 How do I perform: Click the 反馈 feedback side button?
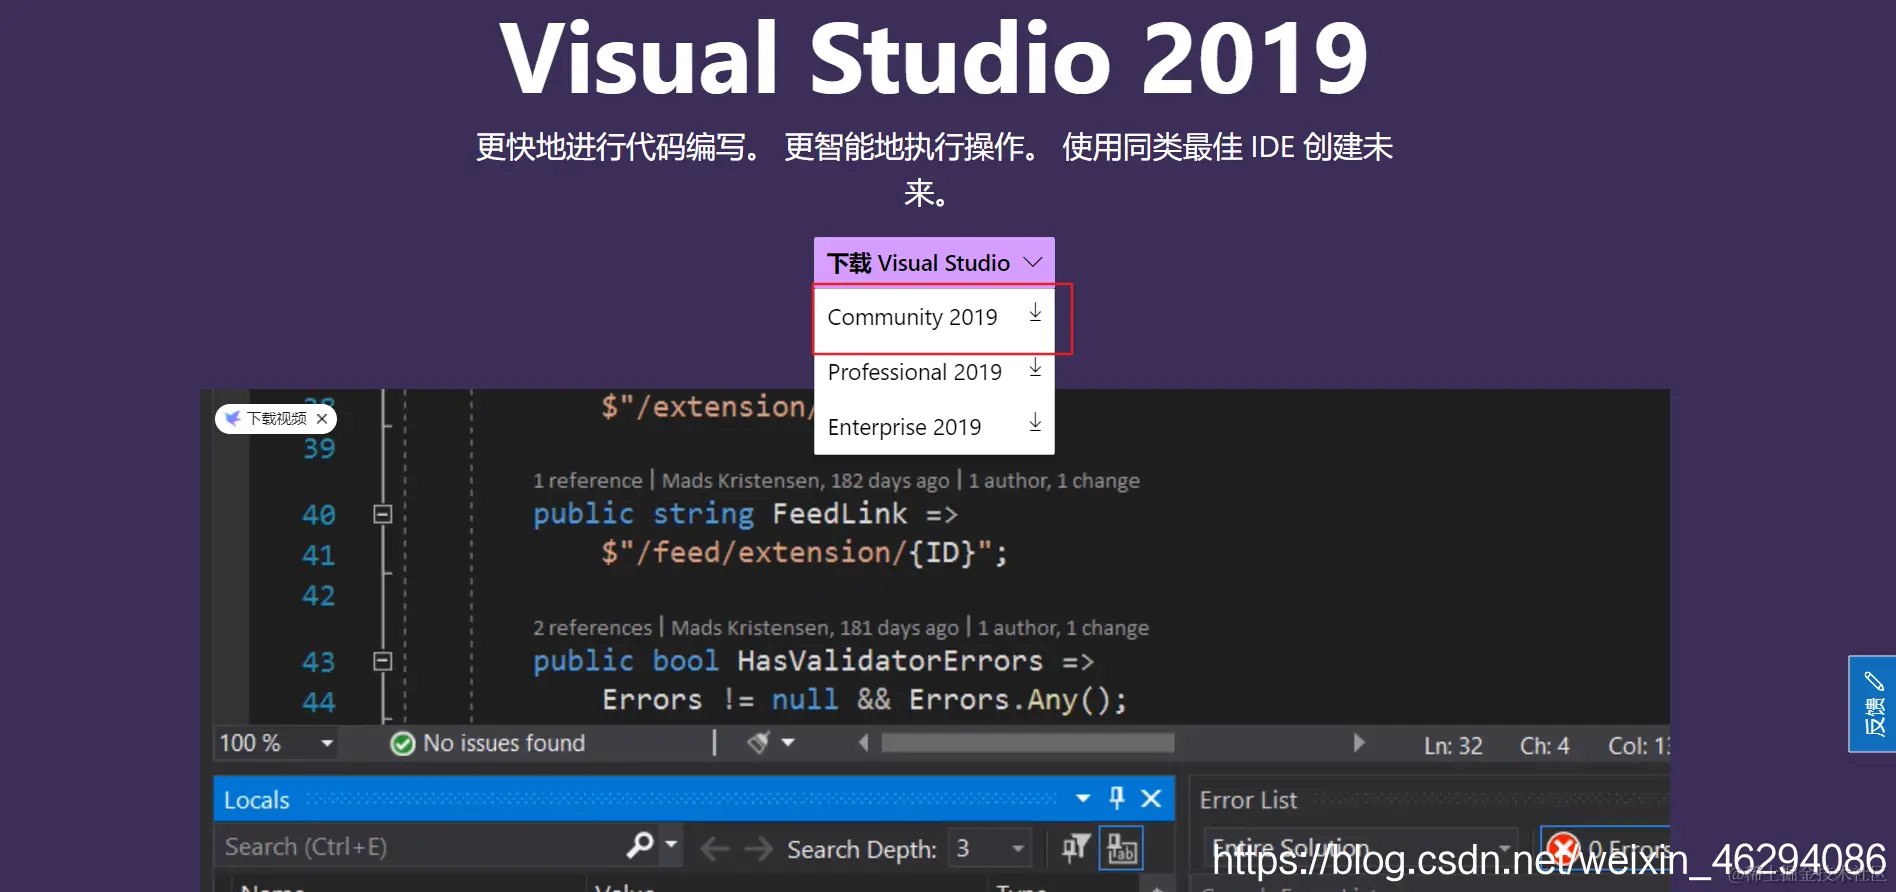[1872, 704]
